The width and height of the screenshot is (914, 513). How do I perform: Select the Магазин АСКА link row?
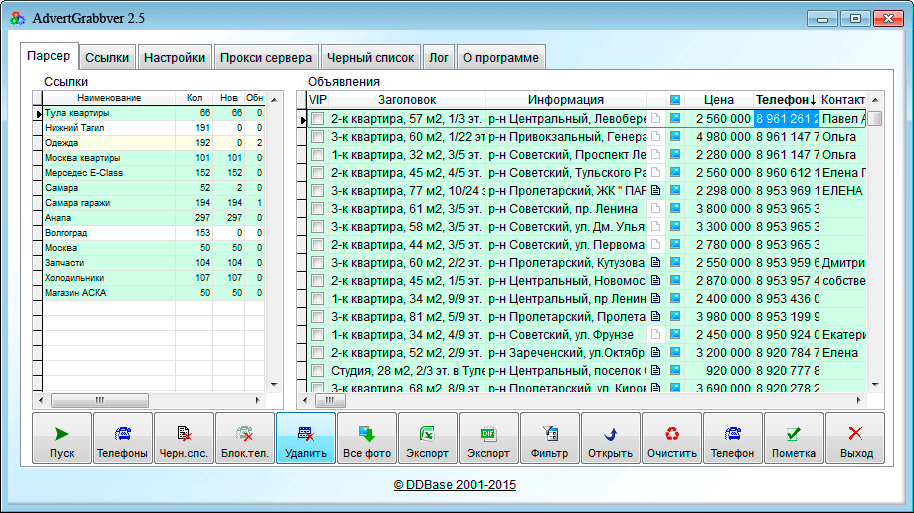point(154,293)
